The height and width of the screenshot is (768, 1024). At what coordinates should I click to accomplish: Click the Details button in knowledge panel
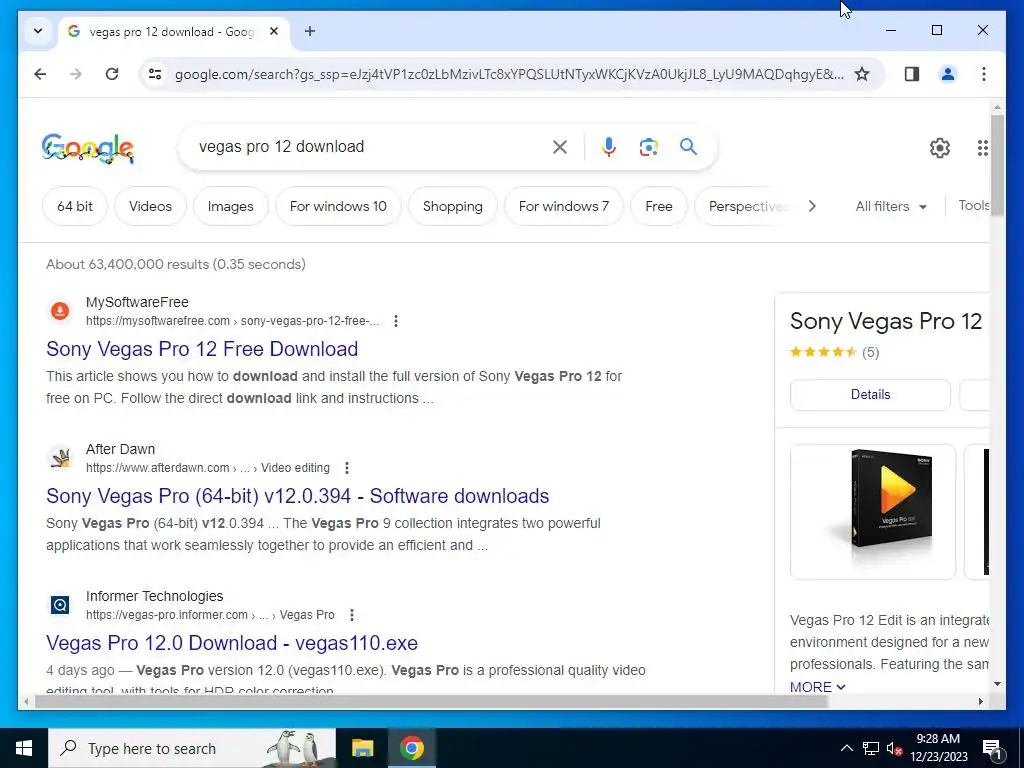(870, 394)
